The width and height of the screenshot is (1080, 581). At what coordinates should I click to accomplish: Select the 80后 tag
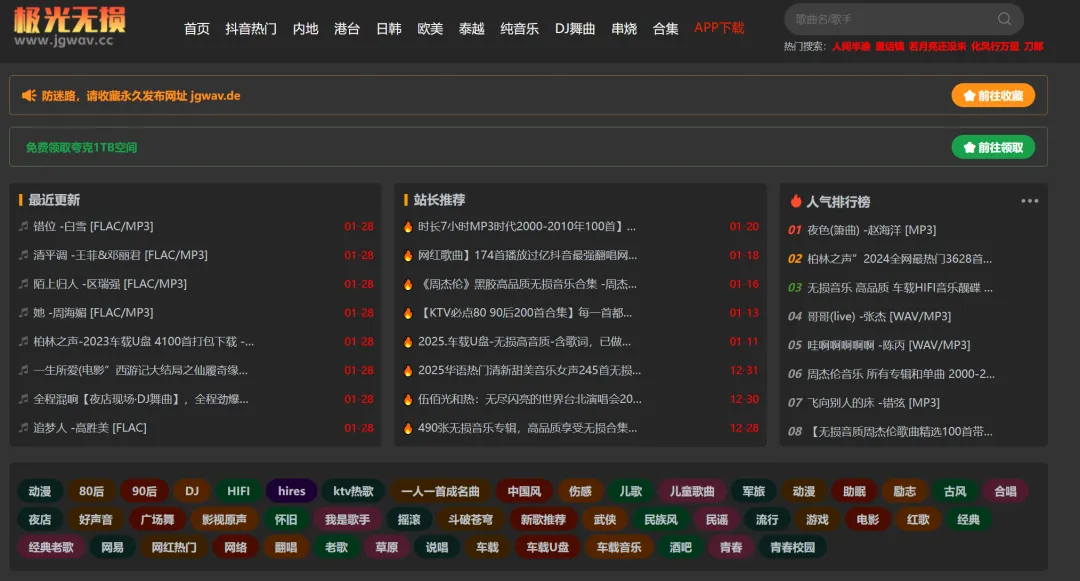tap(91, 491)
